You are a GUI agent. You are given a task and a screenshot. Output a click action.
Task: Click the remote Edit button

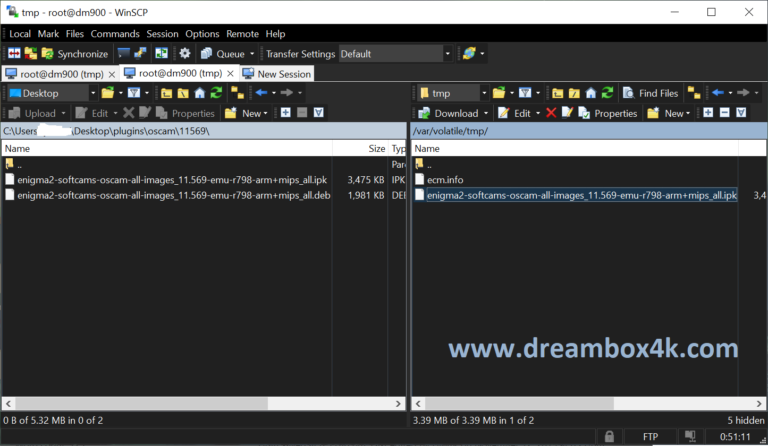coord(514,113)
